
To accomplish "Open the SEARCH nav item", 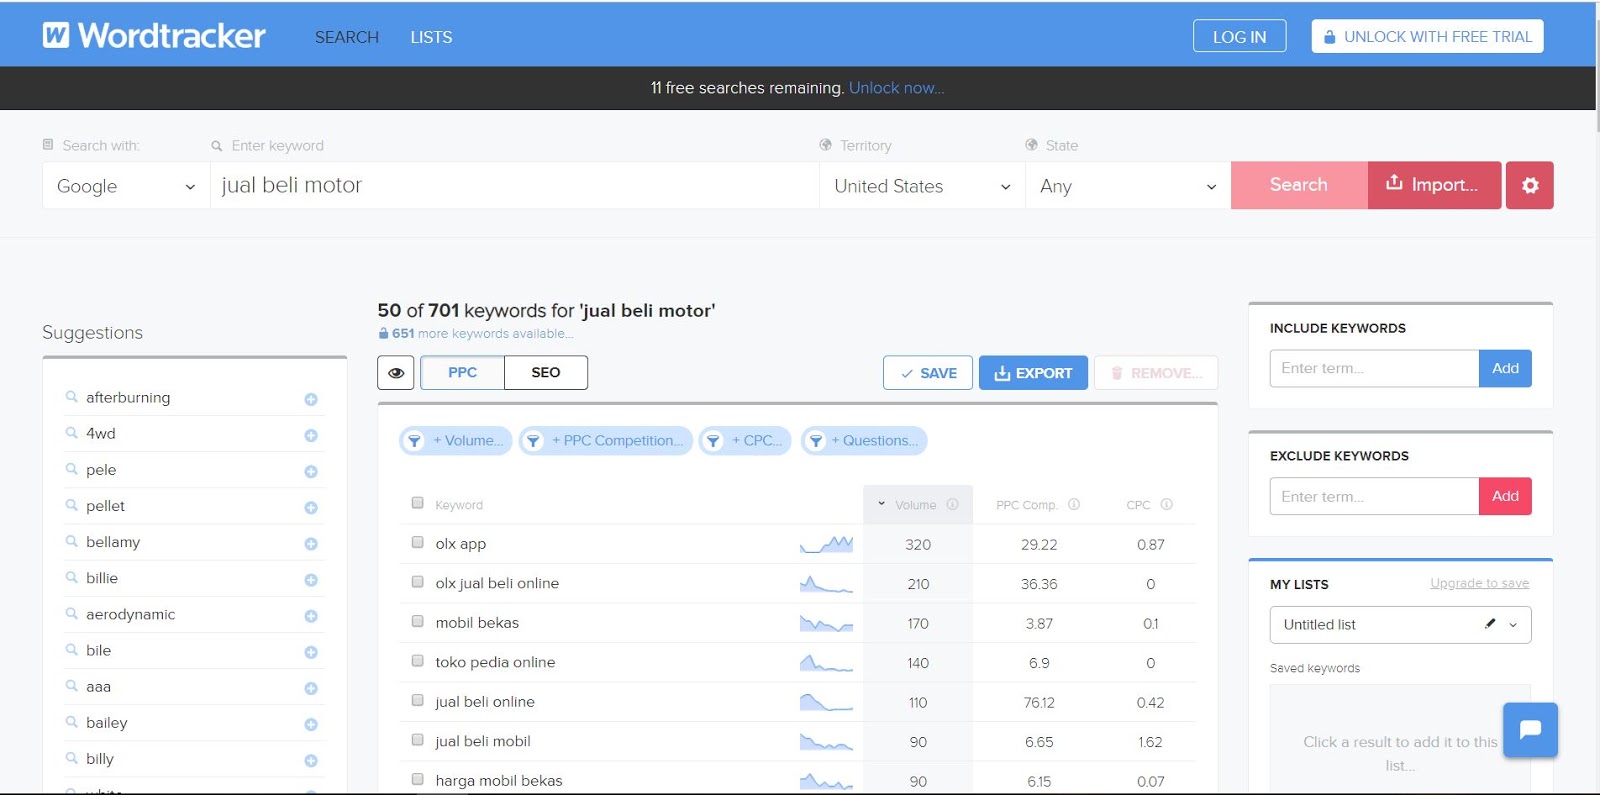I will (x=347, y=37).
